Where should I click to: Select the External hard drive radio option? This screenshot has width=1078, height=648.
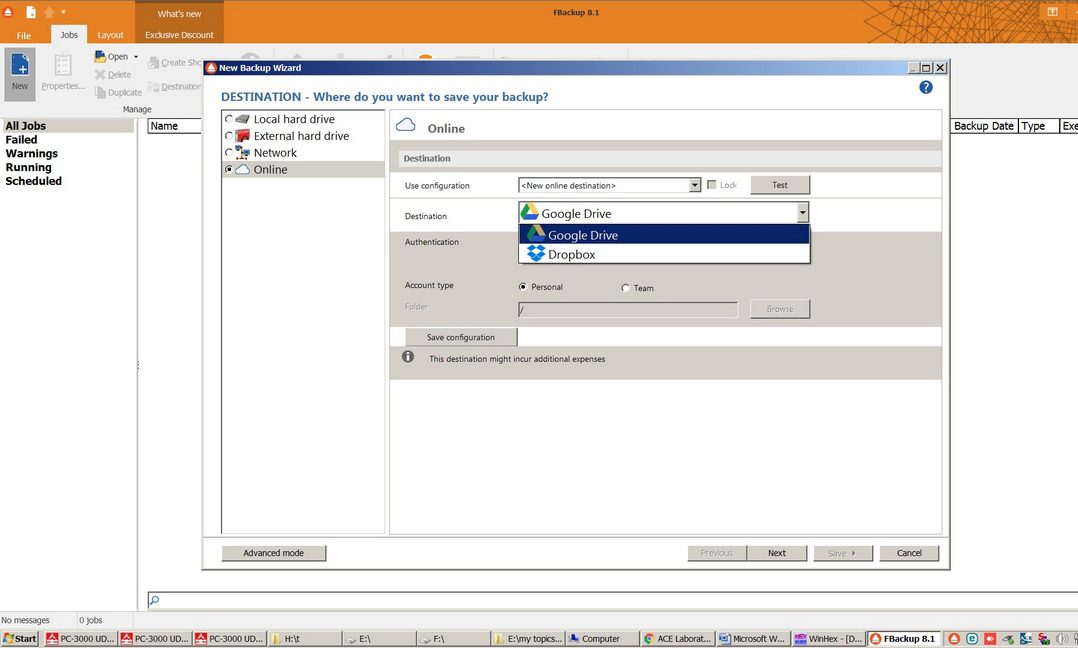tap(229, 136)
